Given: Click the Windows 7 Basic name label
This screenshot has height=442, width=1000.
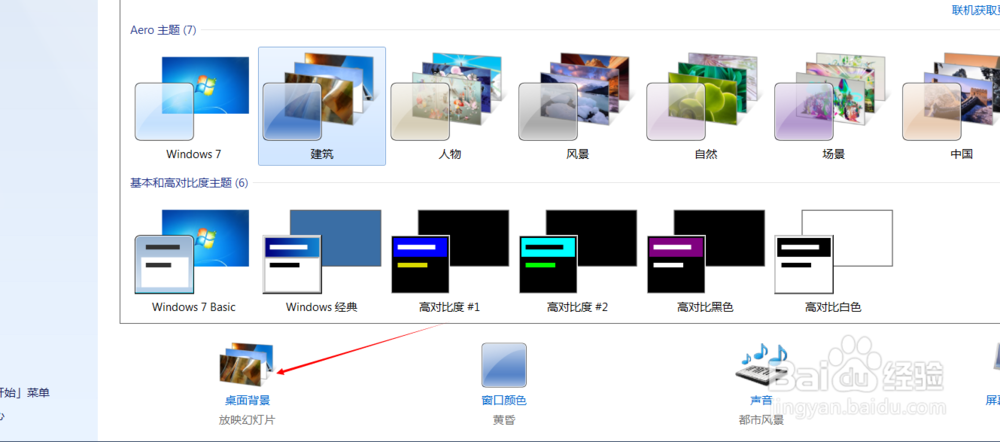Looking at the screenshot, I should point(194,307).
